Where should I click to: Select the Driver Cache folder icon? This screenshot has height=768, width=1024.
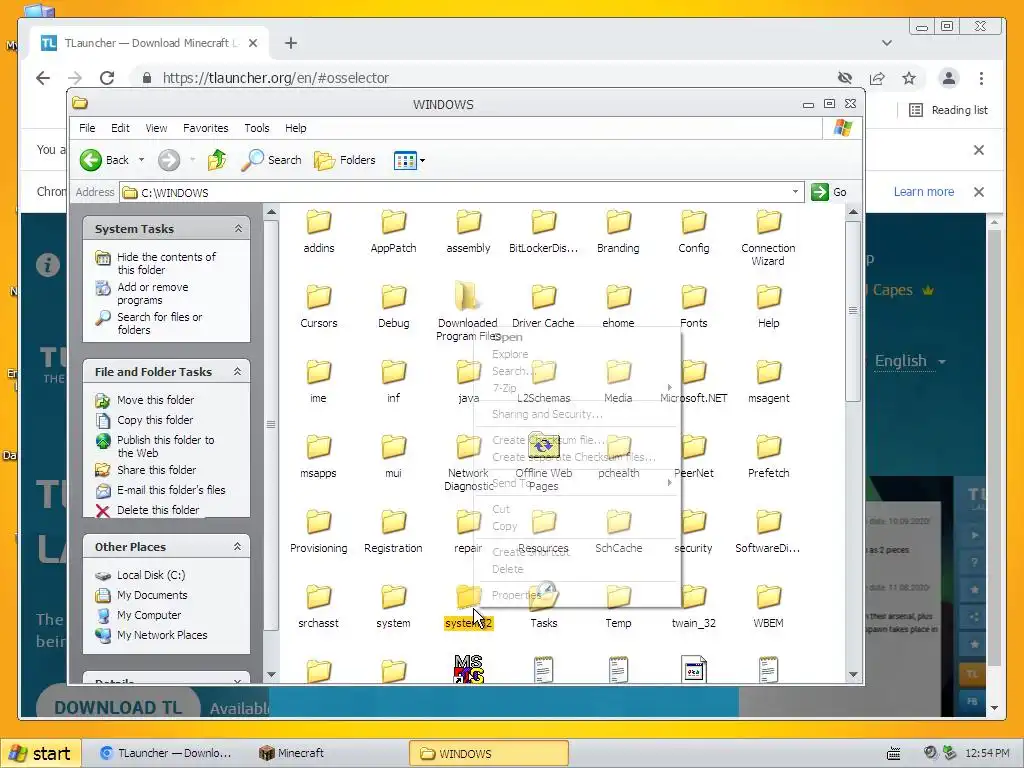pyautogui.click(x=543, y=297)
